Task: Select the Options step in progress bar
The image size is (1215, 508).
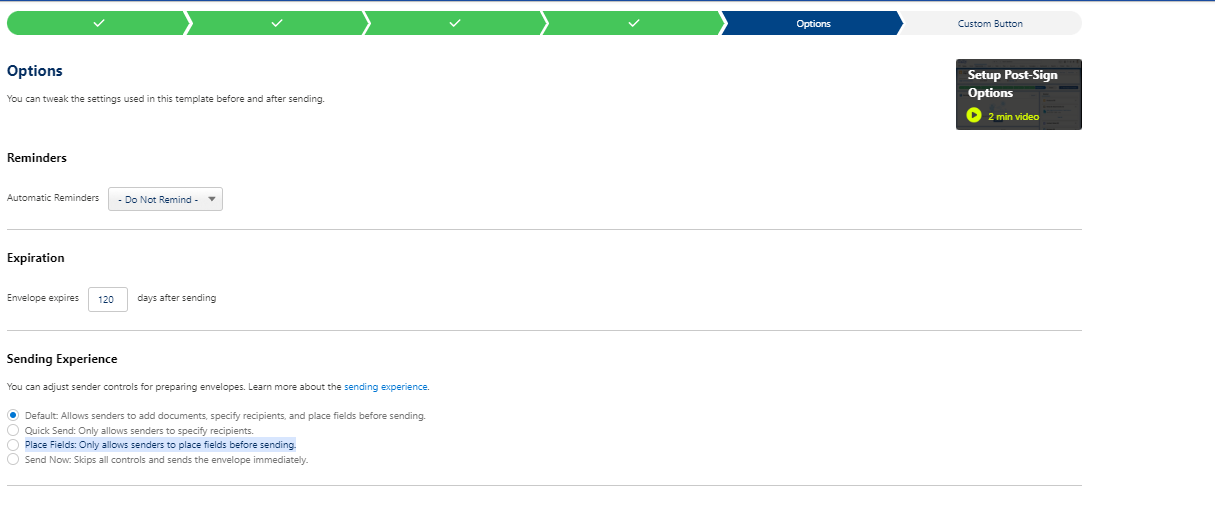Action: [812, 23]
